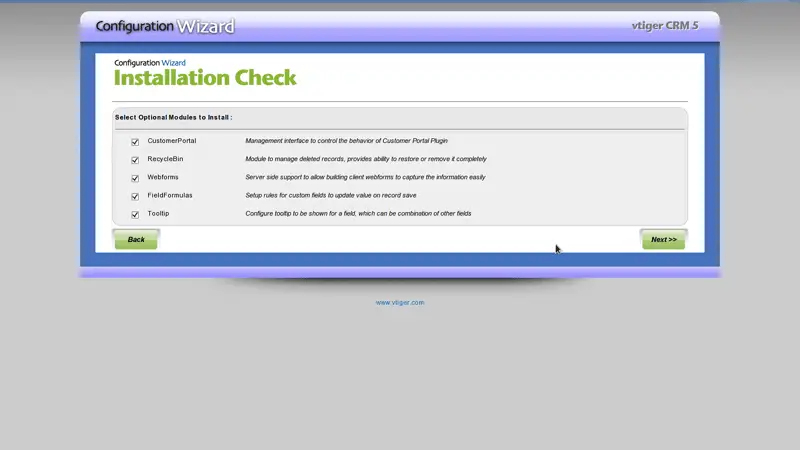Click the green Installation Check title

205,78
